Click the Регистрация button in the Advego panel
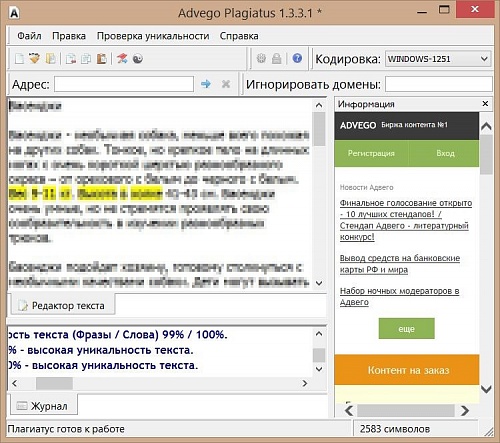The image size is (500, 443). coord(371,153)
